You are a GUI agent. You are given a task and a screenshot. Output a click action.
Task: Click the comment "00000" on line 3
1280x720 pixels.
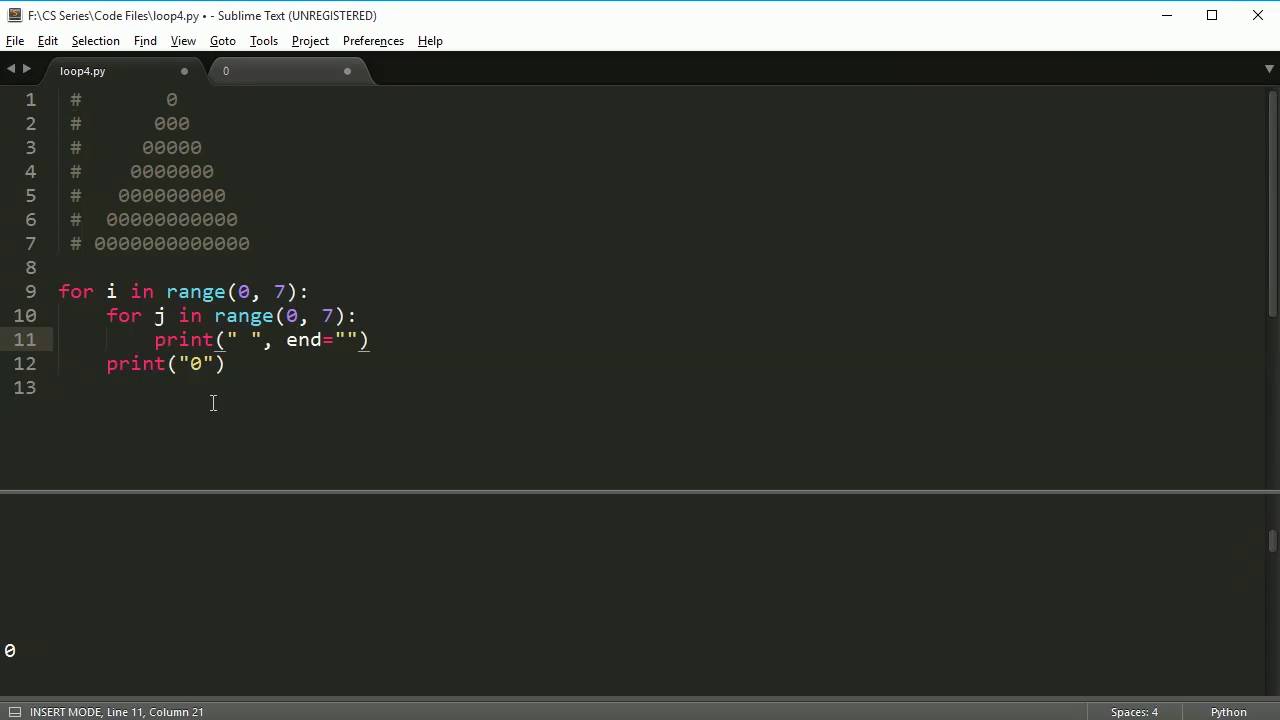172,148
